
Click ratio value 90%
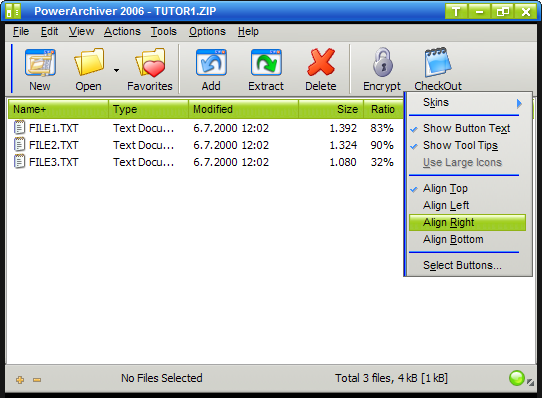tap(382, 145)
